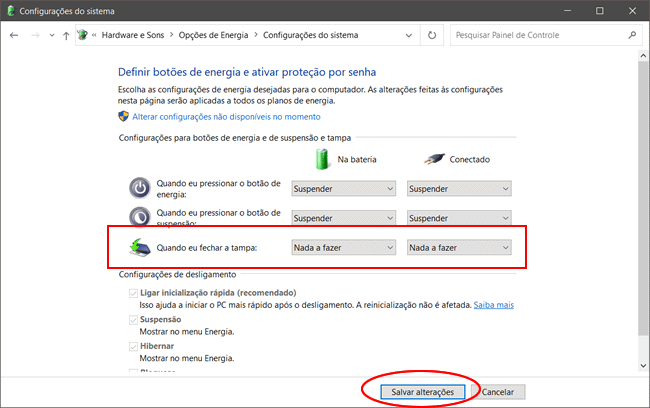Click the sleep button icon

point(141,217)
